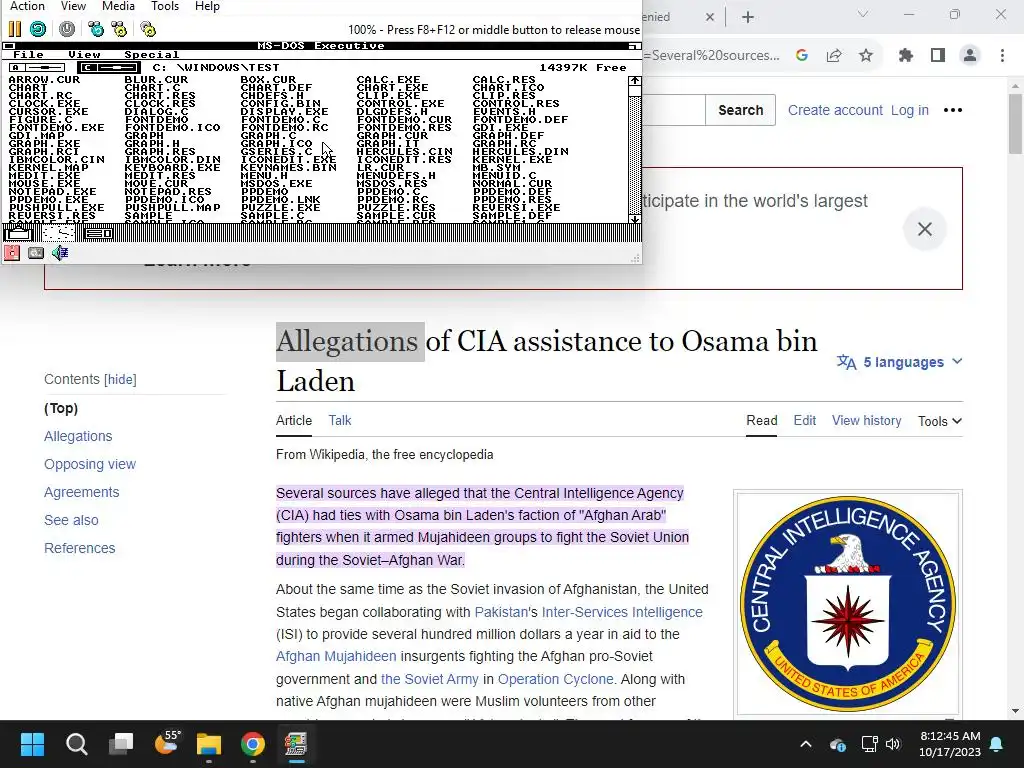Jump to the Opposing view section
1024x768 pixels.
coord(90,464)
